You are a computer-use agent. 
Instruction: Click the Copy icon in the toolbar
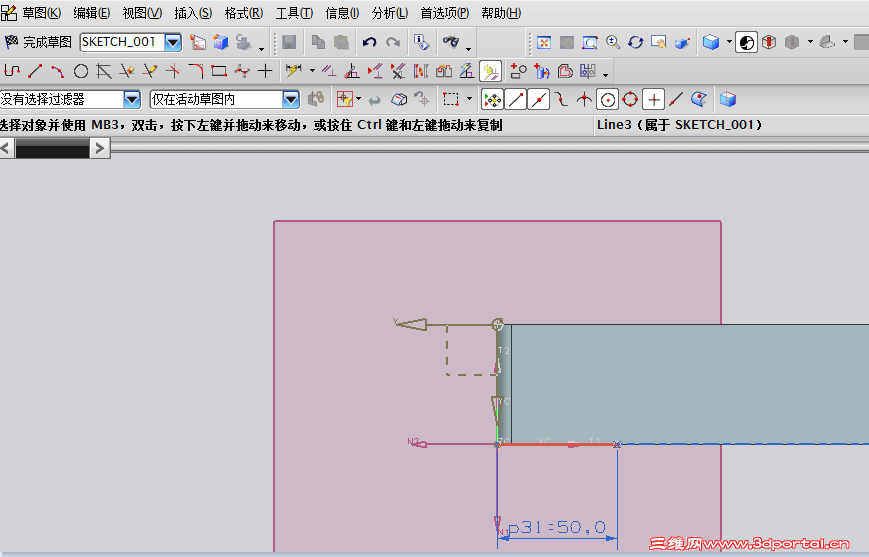(318, 42)
